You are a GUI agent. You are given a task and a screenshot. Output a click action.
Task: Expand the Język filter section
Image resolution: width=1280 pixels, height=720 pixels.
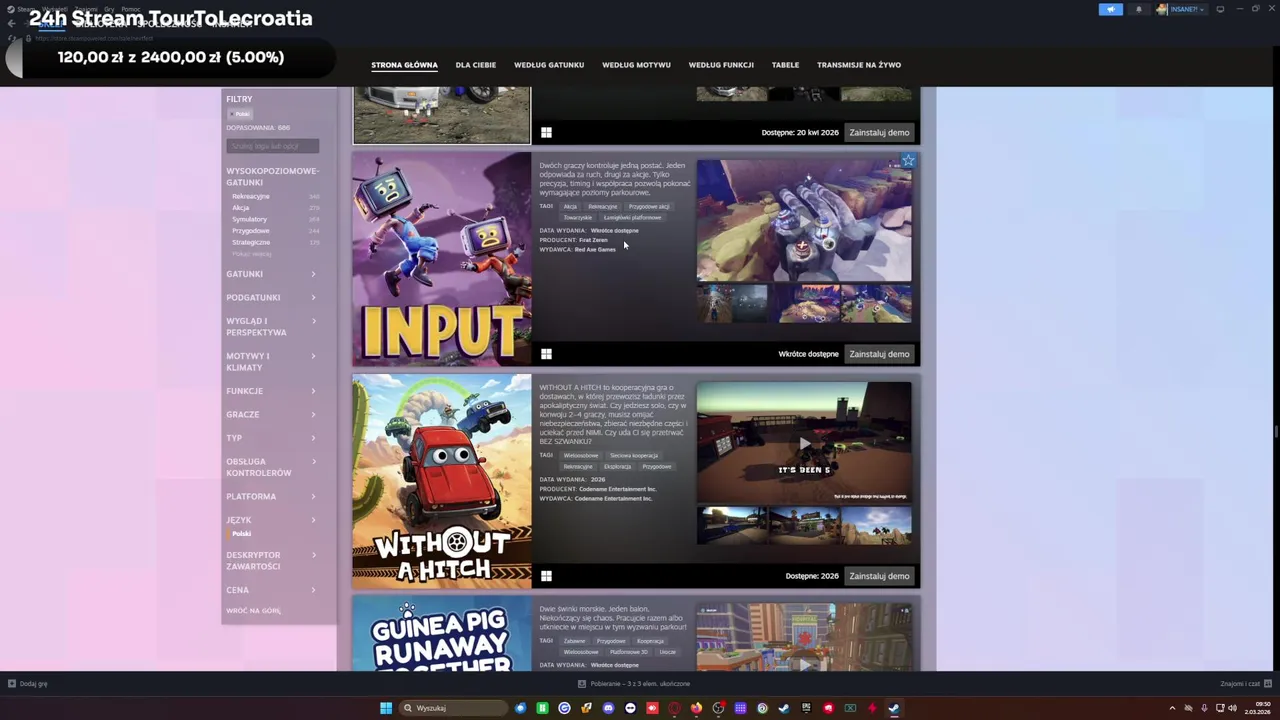click(271, 520)
